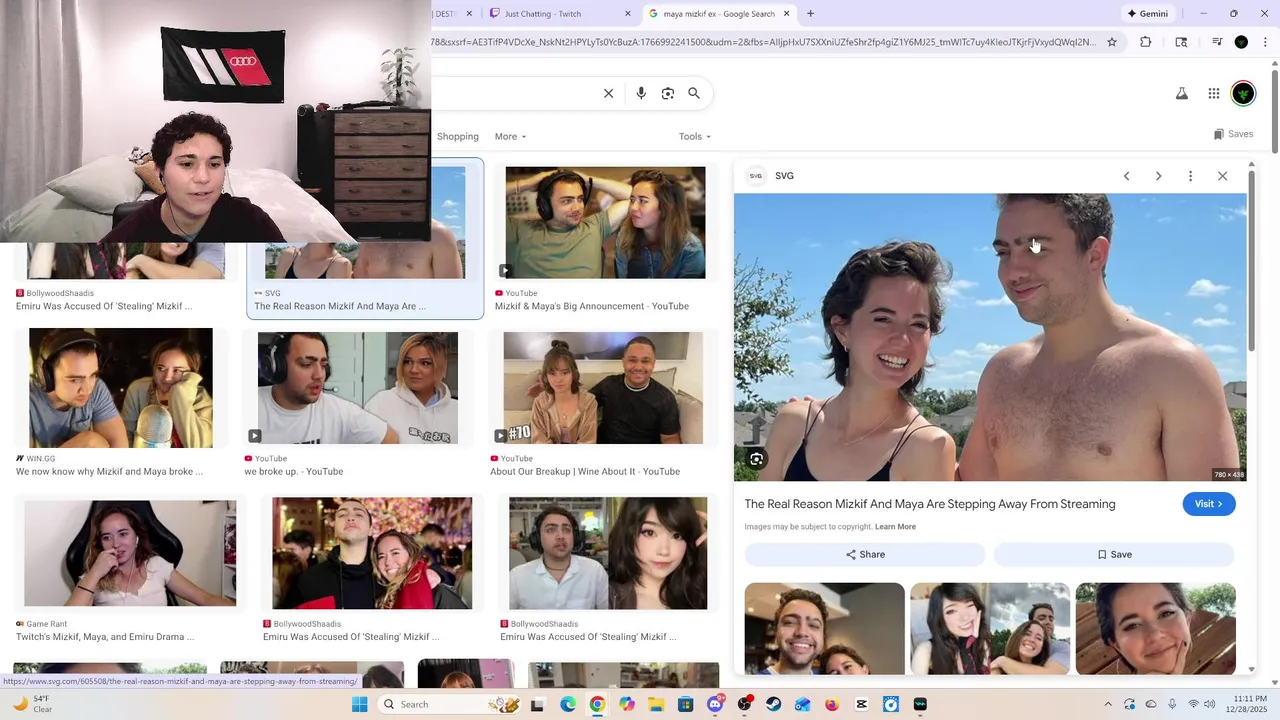Expand the More search filters dropdown
This screenshot has height=720, width=1280.
point(510,136)
